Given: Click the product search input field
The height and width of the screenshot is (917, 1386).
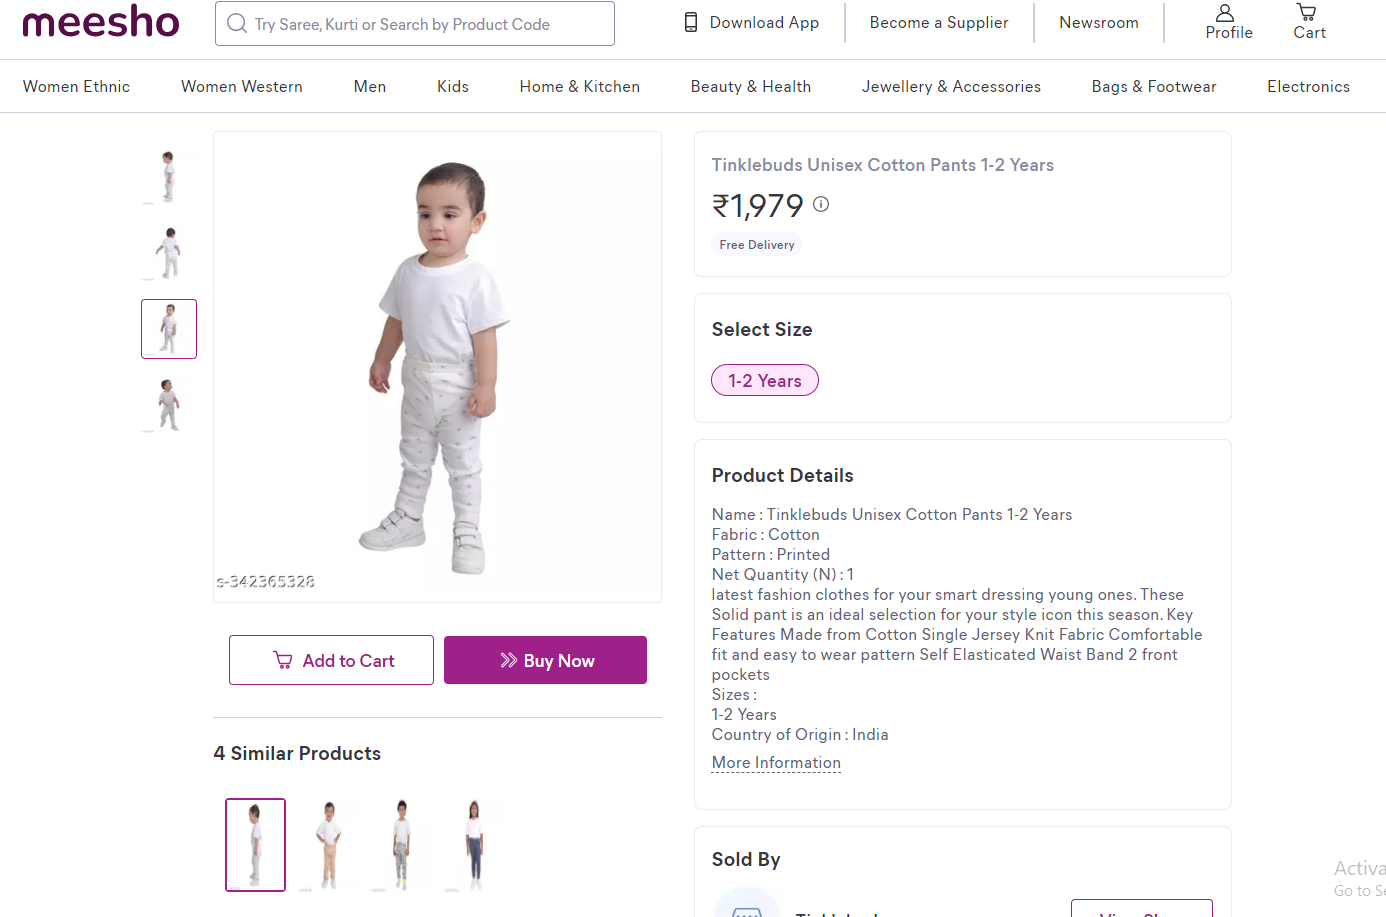Looking at the screenshot, I should tap(420, 24).
